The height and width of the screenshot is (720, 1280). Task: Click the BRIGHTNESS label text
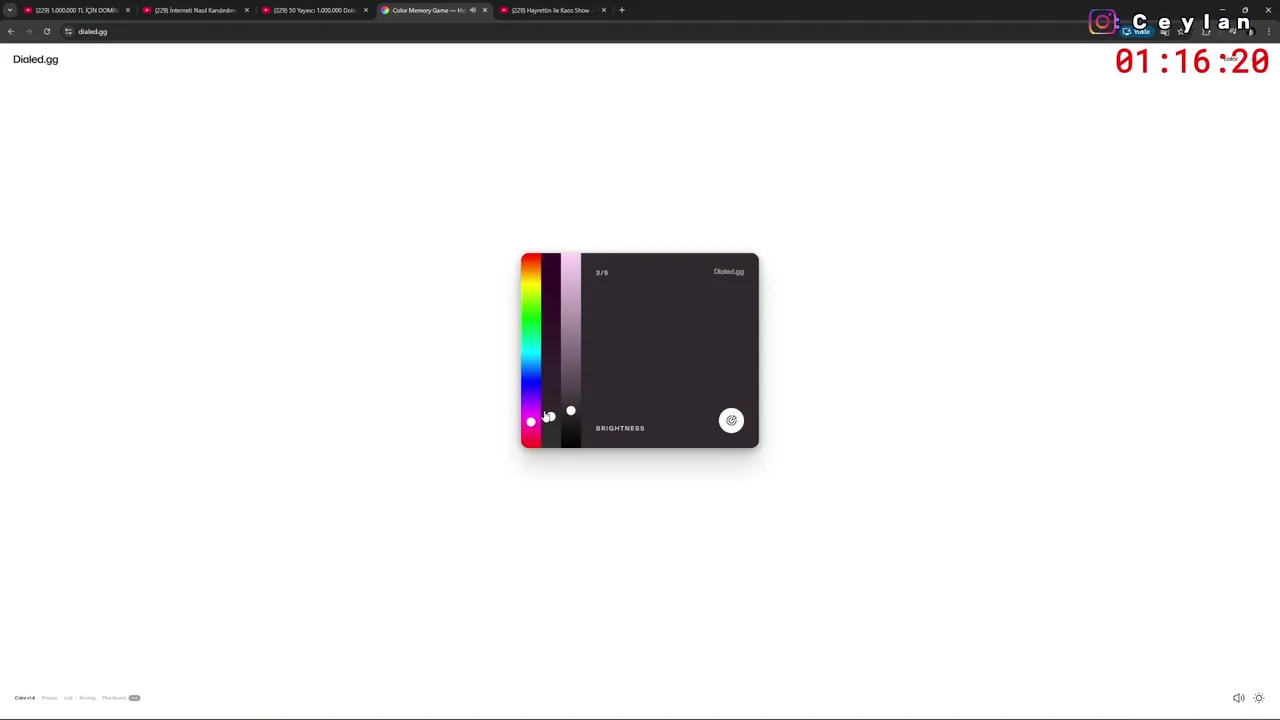(x=620, y=428)
